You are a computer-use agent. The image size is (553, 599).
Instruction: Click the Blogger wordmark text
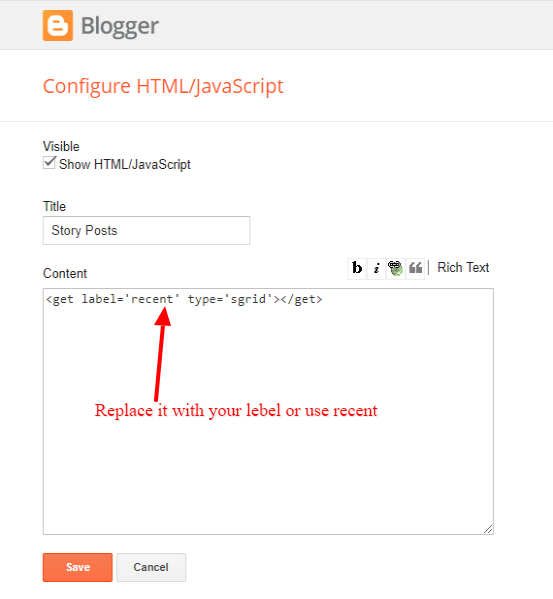click(x=120, y=26)
